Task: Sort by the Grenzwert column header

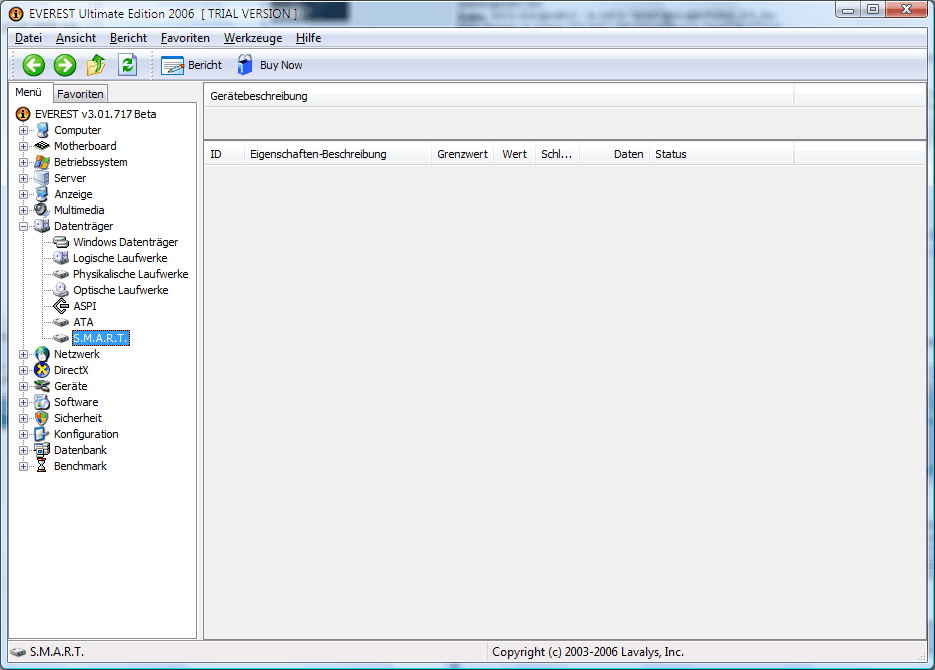Action: click(x=462, y=154)
